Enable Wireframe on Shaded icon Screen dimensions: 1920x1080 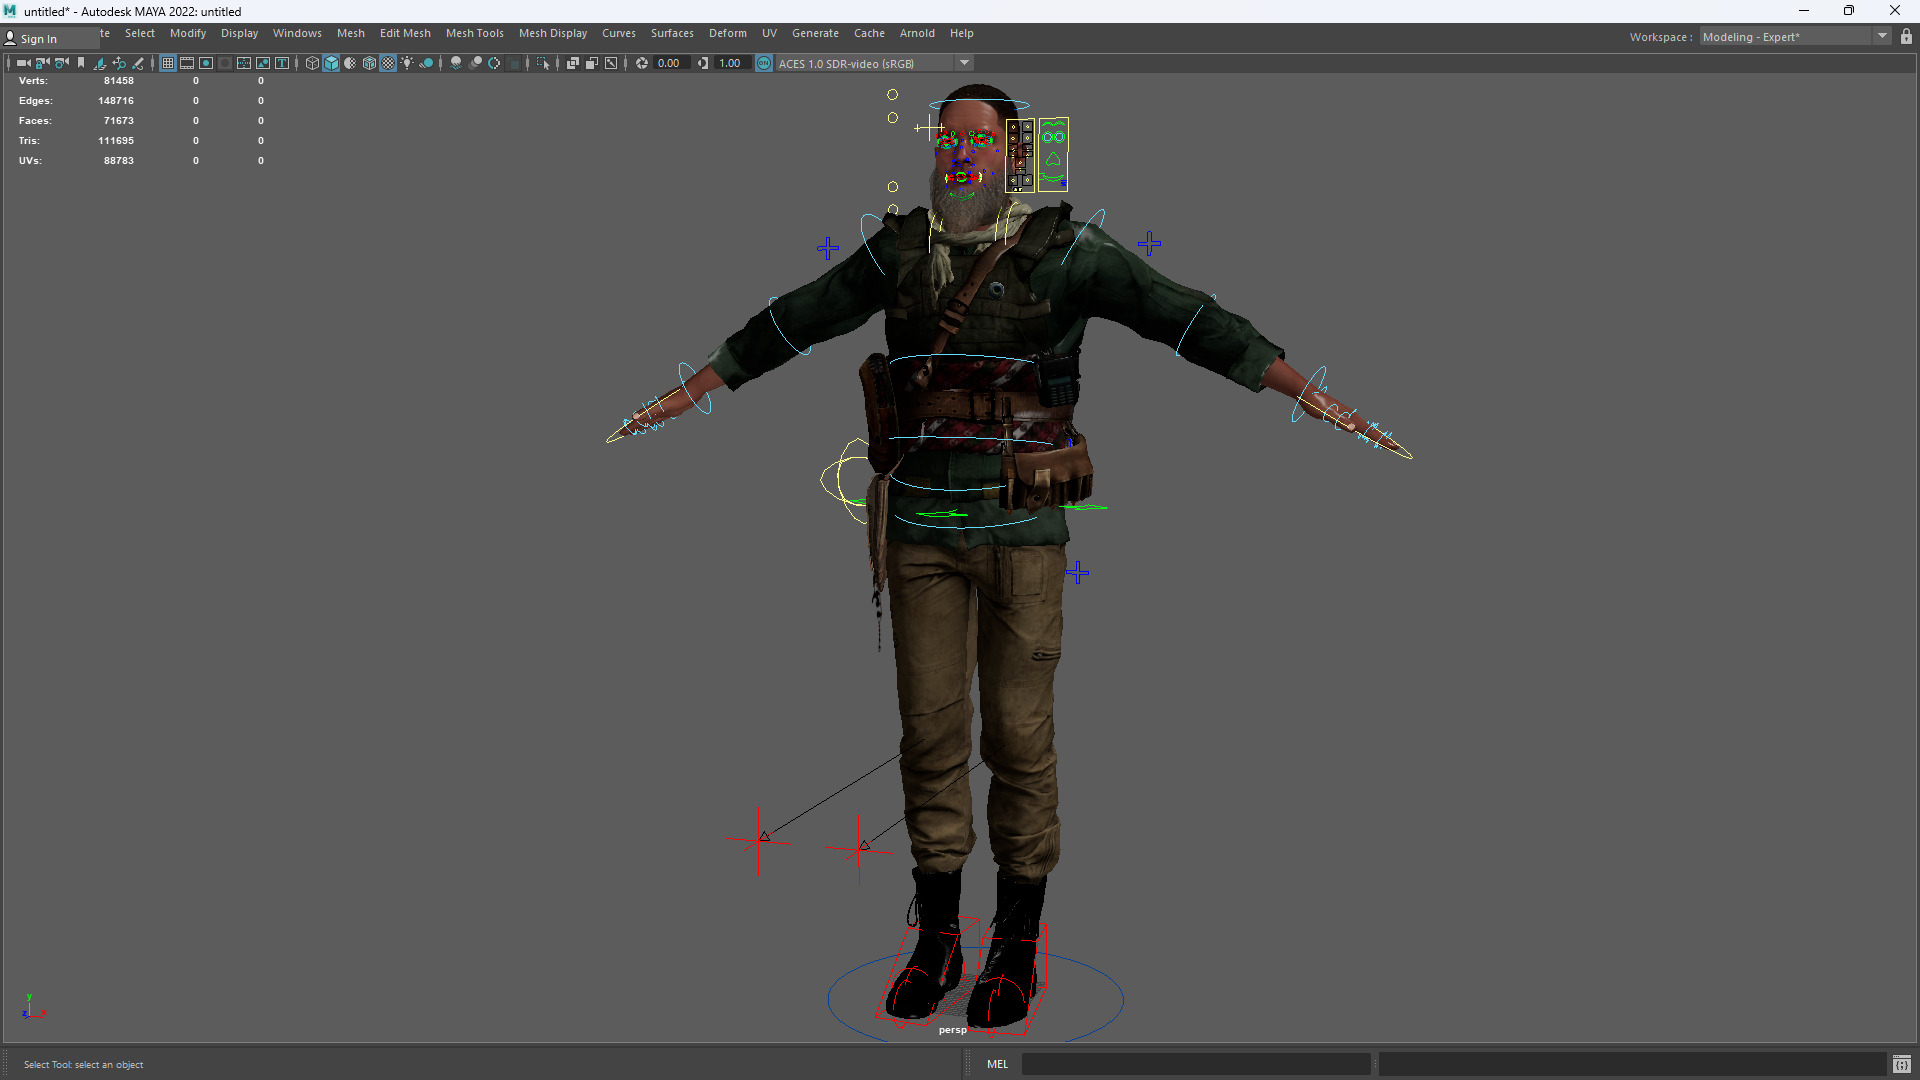tap(369, 63)
